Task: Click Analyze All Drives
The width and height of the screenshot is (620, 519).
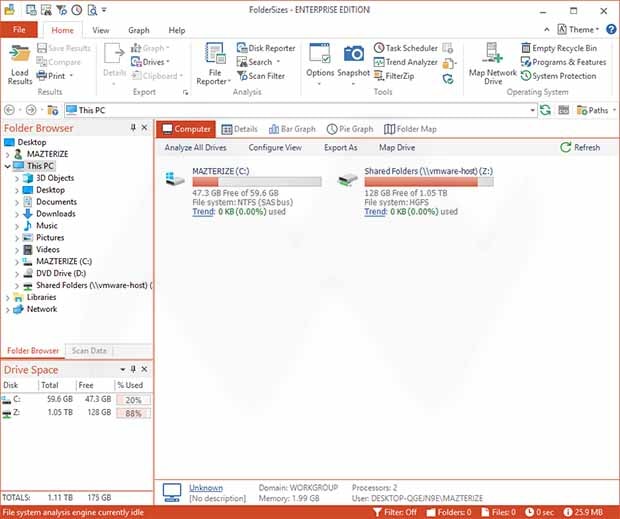Action: point(195,147)
